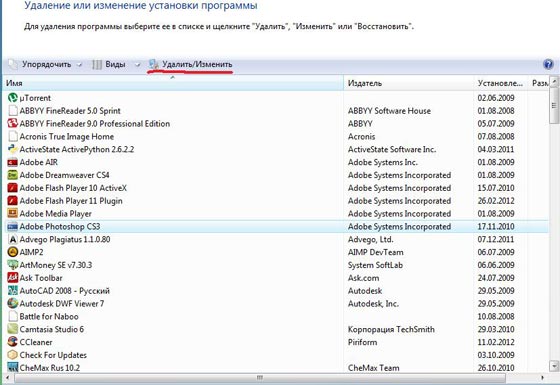
Task: Click publisher Корпорация TechSmith
Action: coord(391,329)
